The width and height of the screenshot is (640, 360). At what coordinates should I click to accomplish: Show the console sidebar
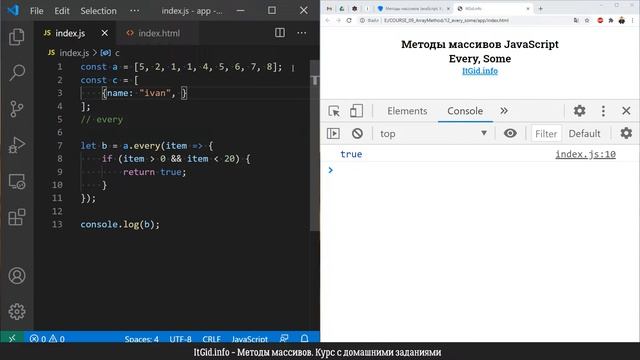pos(333,133)
